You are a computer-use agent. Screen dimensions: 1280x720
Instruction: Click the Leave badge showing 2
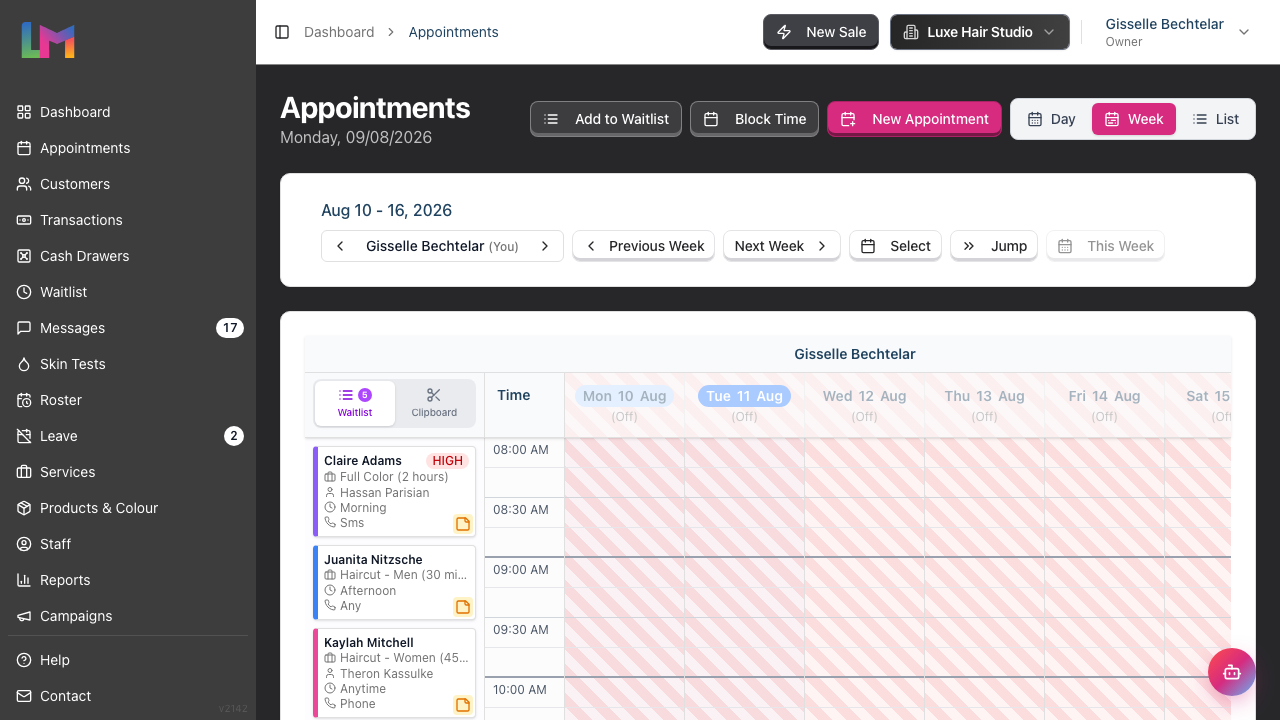pos(234,436)
